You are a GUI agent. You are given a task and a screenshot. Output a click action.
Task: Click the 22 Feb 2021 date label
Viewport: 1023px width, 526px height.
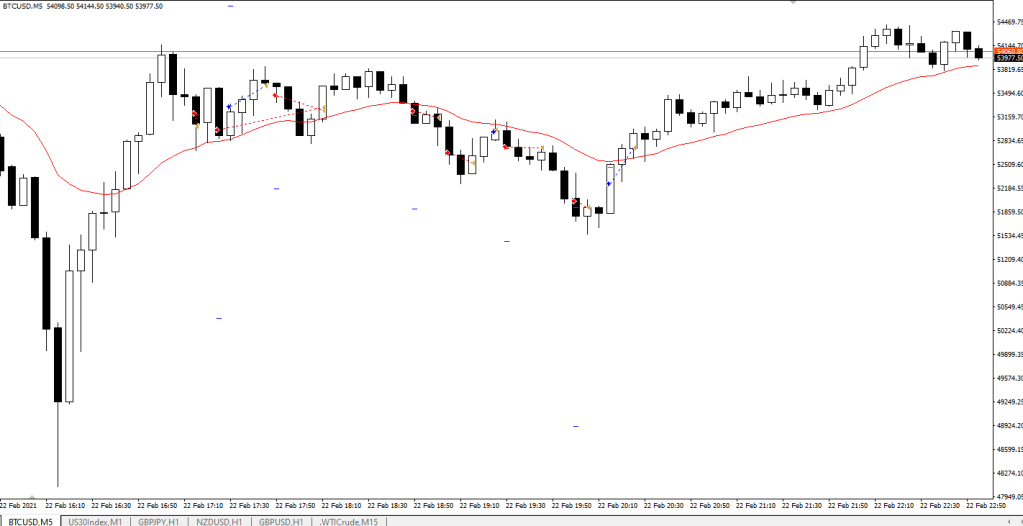click(20, 506)
